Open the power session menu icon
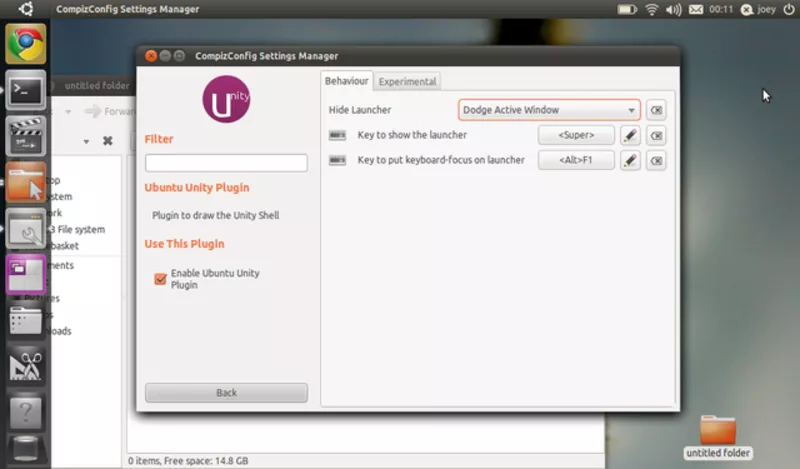 788,9
